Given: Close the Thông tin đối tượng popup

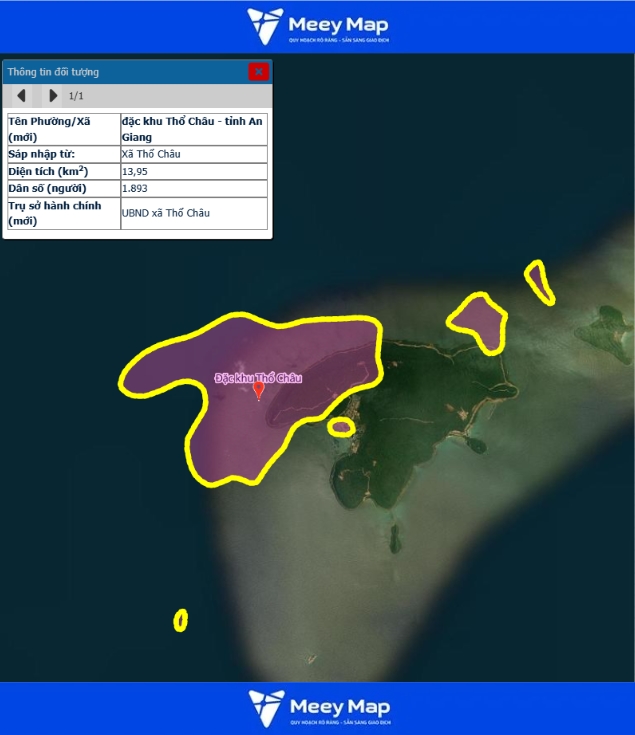Looking at the screenshot, I should coord(258,71).
